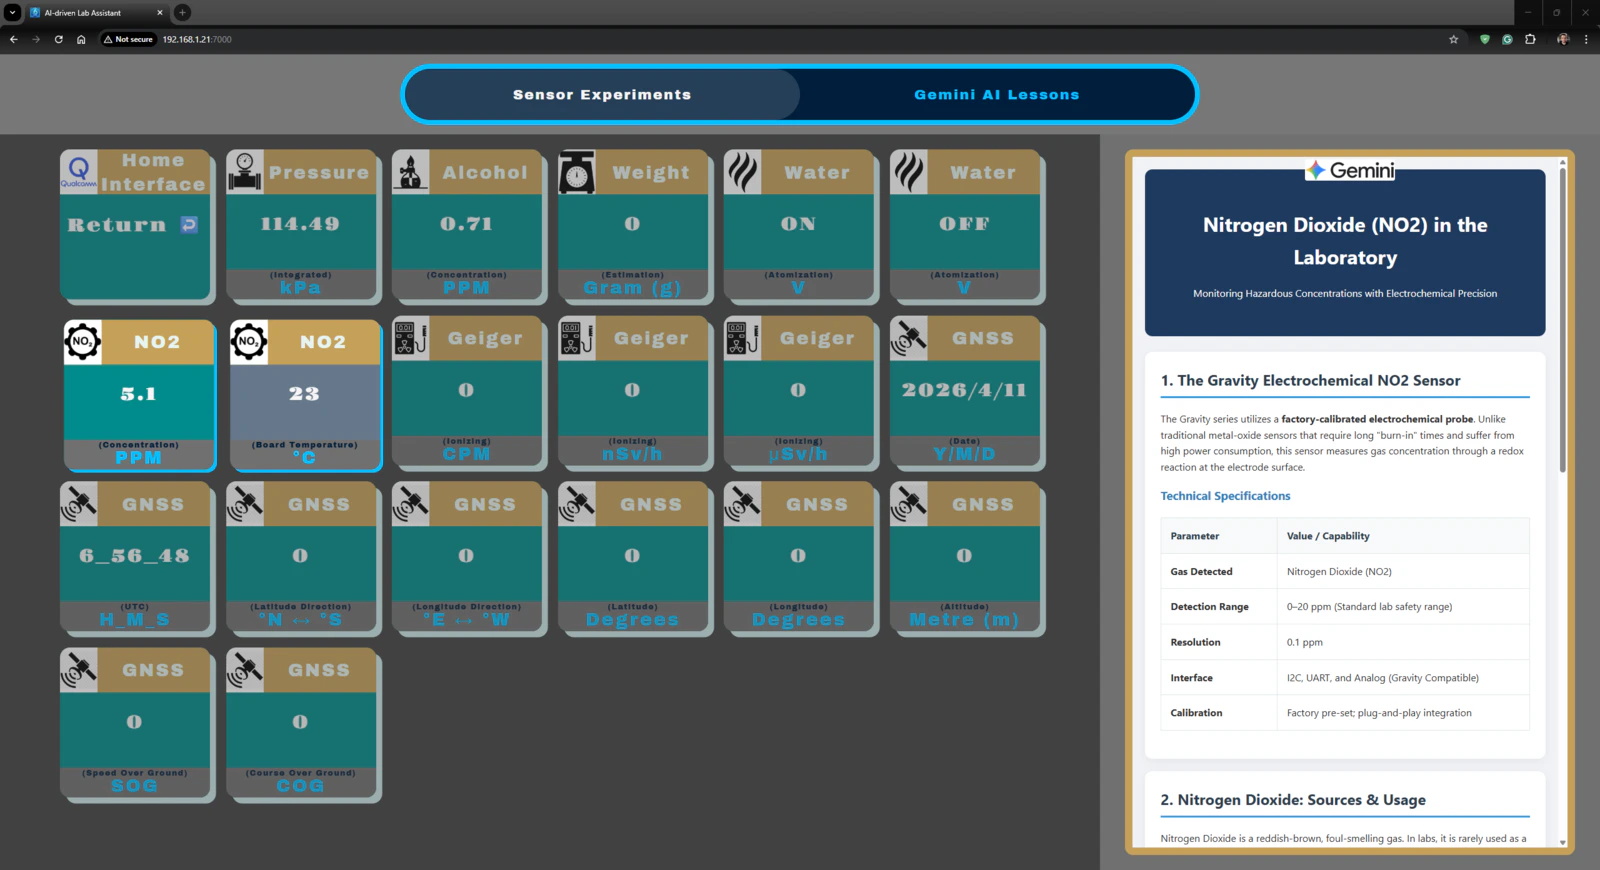
Task: Open the Sensor Experiments tab
Action: click(x=602, y=95)
